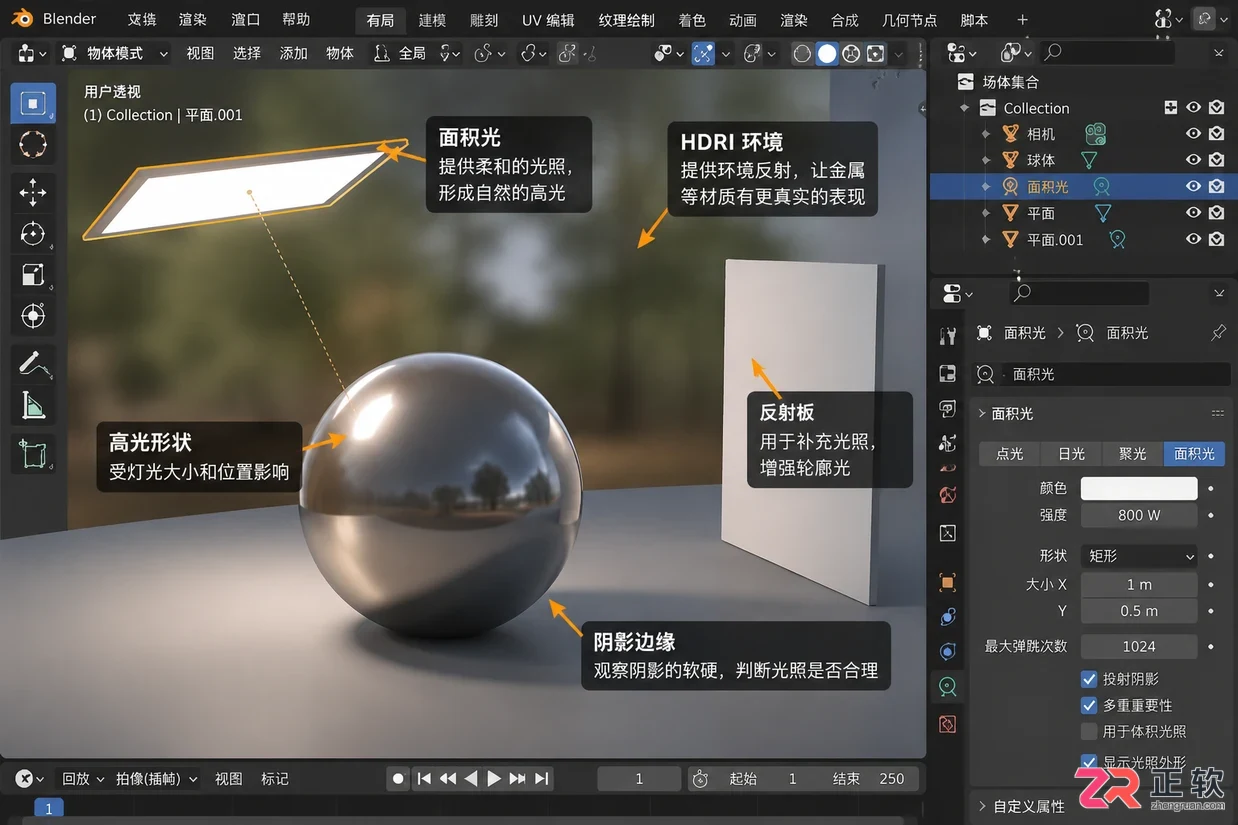Expand the 自定义属性 panel
The image size is (1238, 825).
(1020, 806)
